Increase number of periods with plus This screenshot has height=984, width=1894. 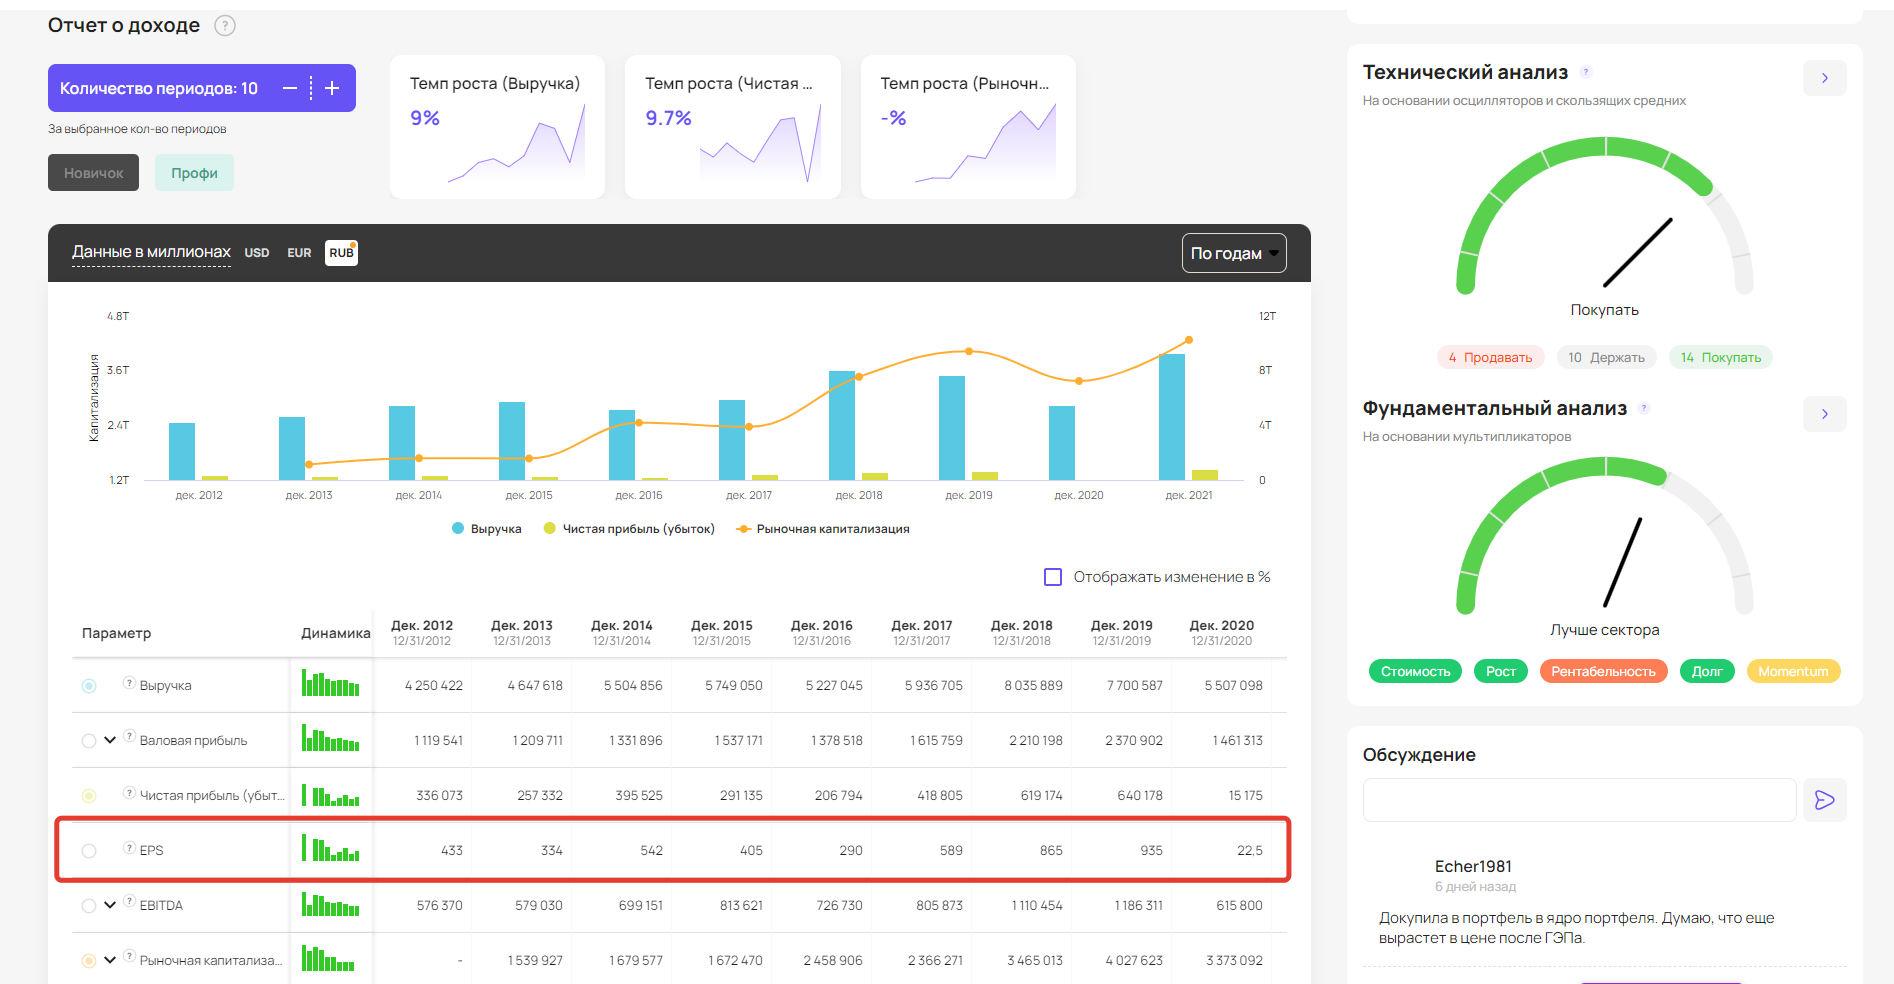[x=332, y=88]
